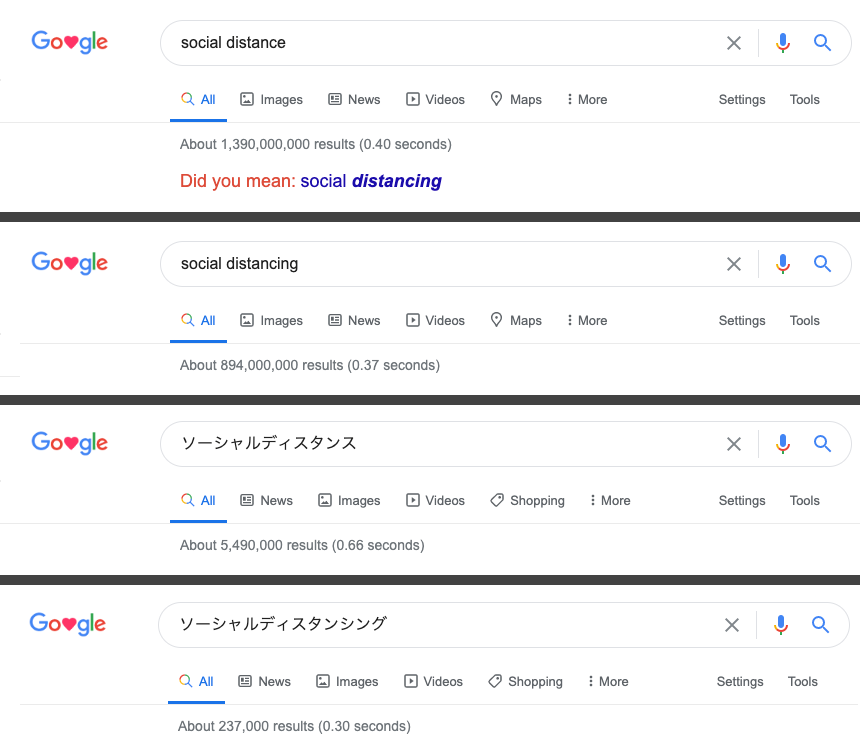This screenshot has width=860, height=753.
Task: Open the More dropdown under 'ソーシャルディスタンシング' search
Action: point(607,682)
